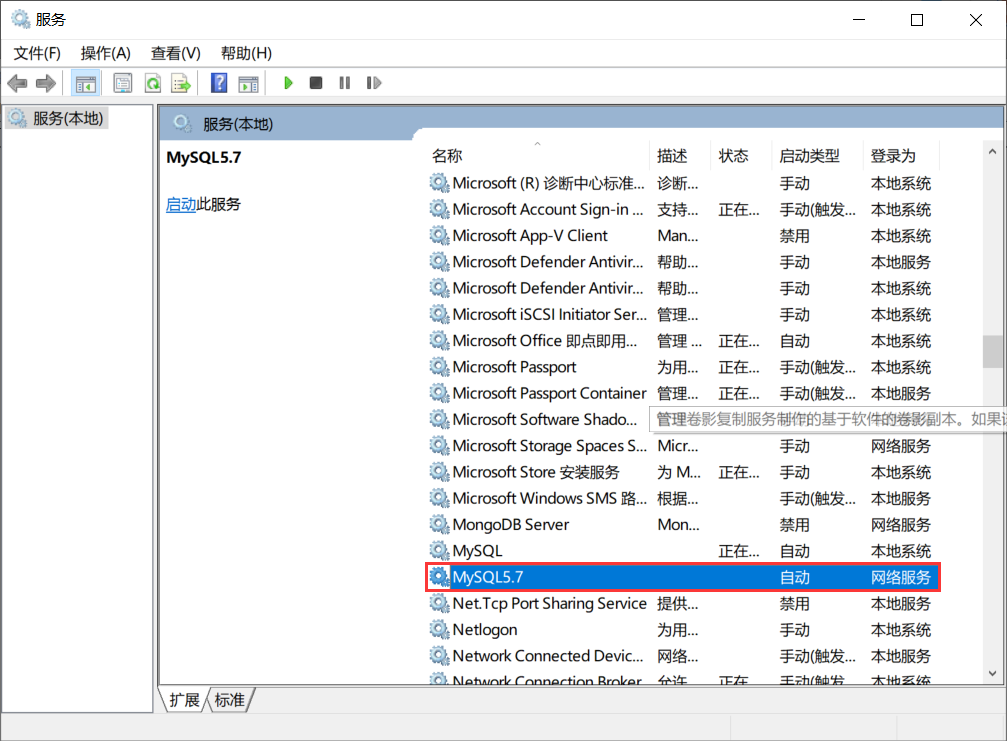This screenshot has height=741, width=1007.
Task: Open the 帮助(H) menu
Action: (247, 53)
